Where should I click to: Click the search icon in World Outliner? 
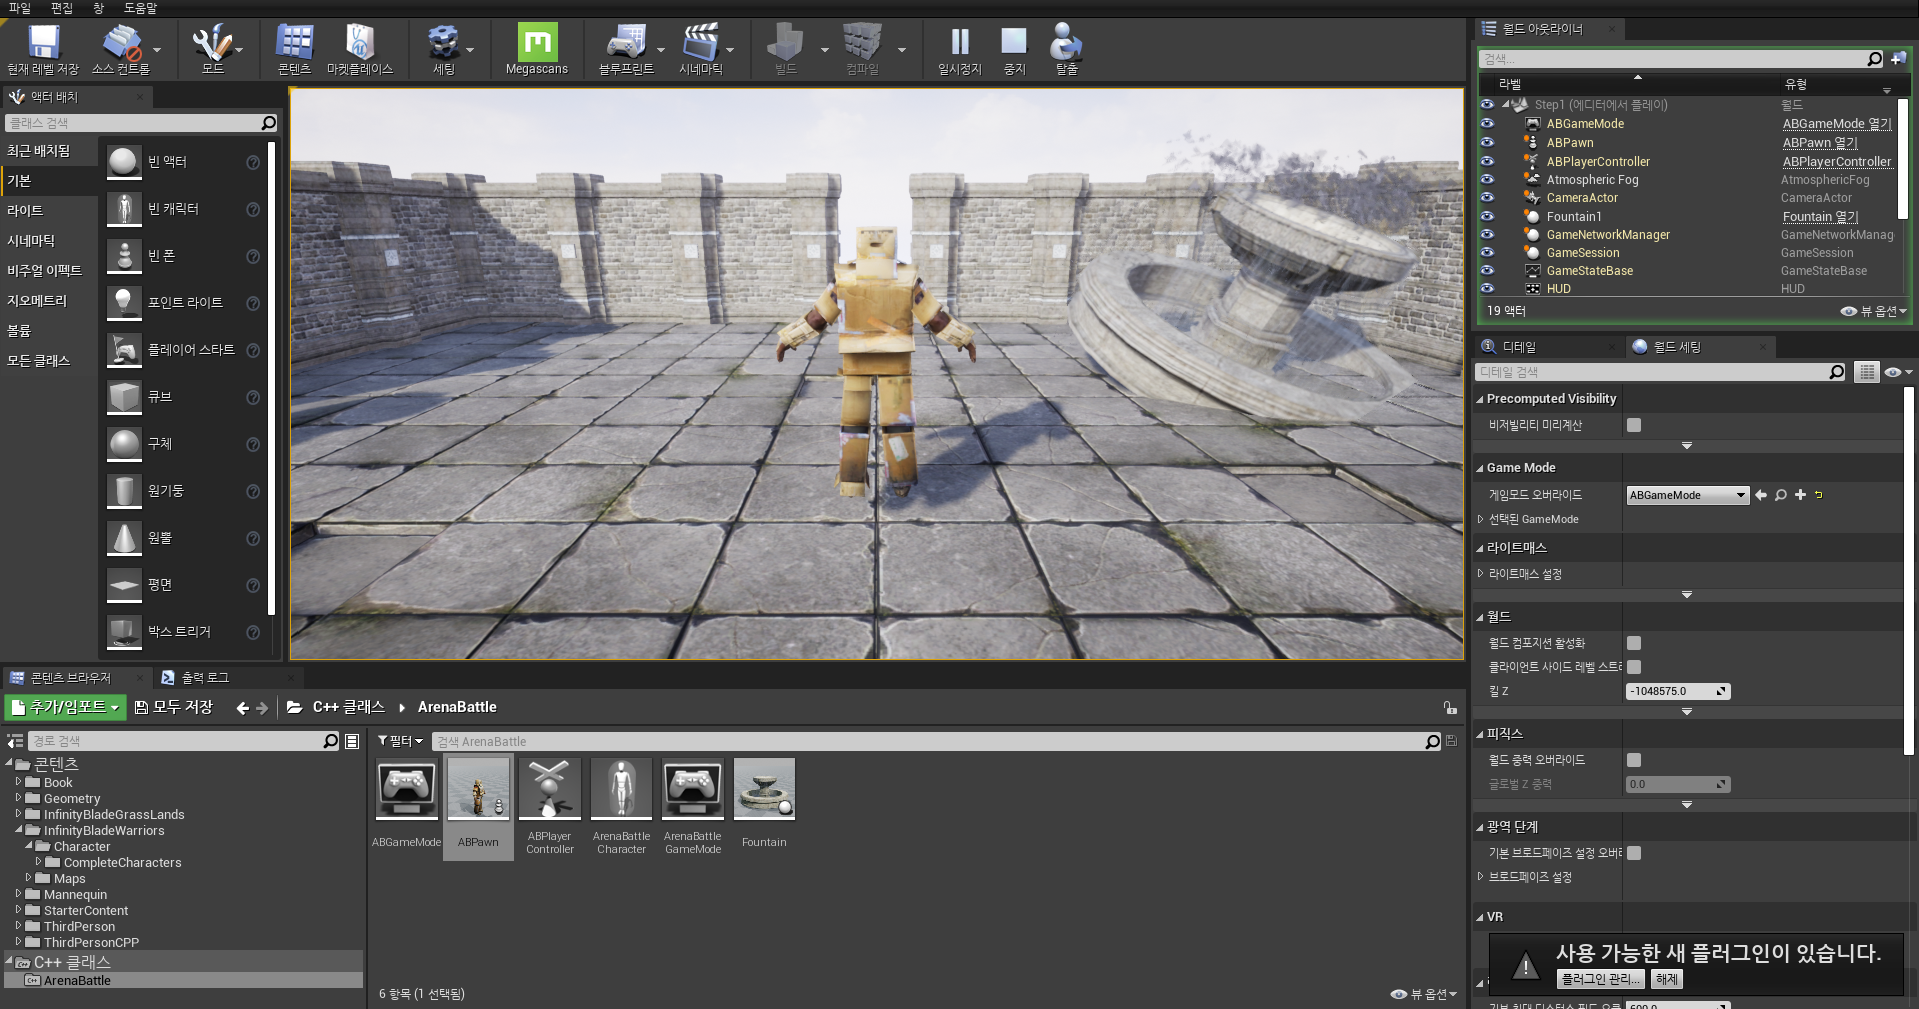pos(1874,59)
